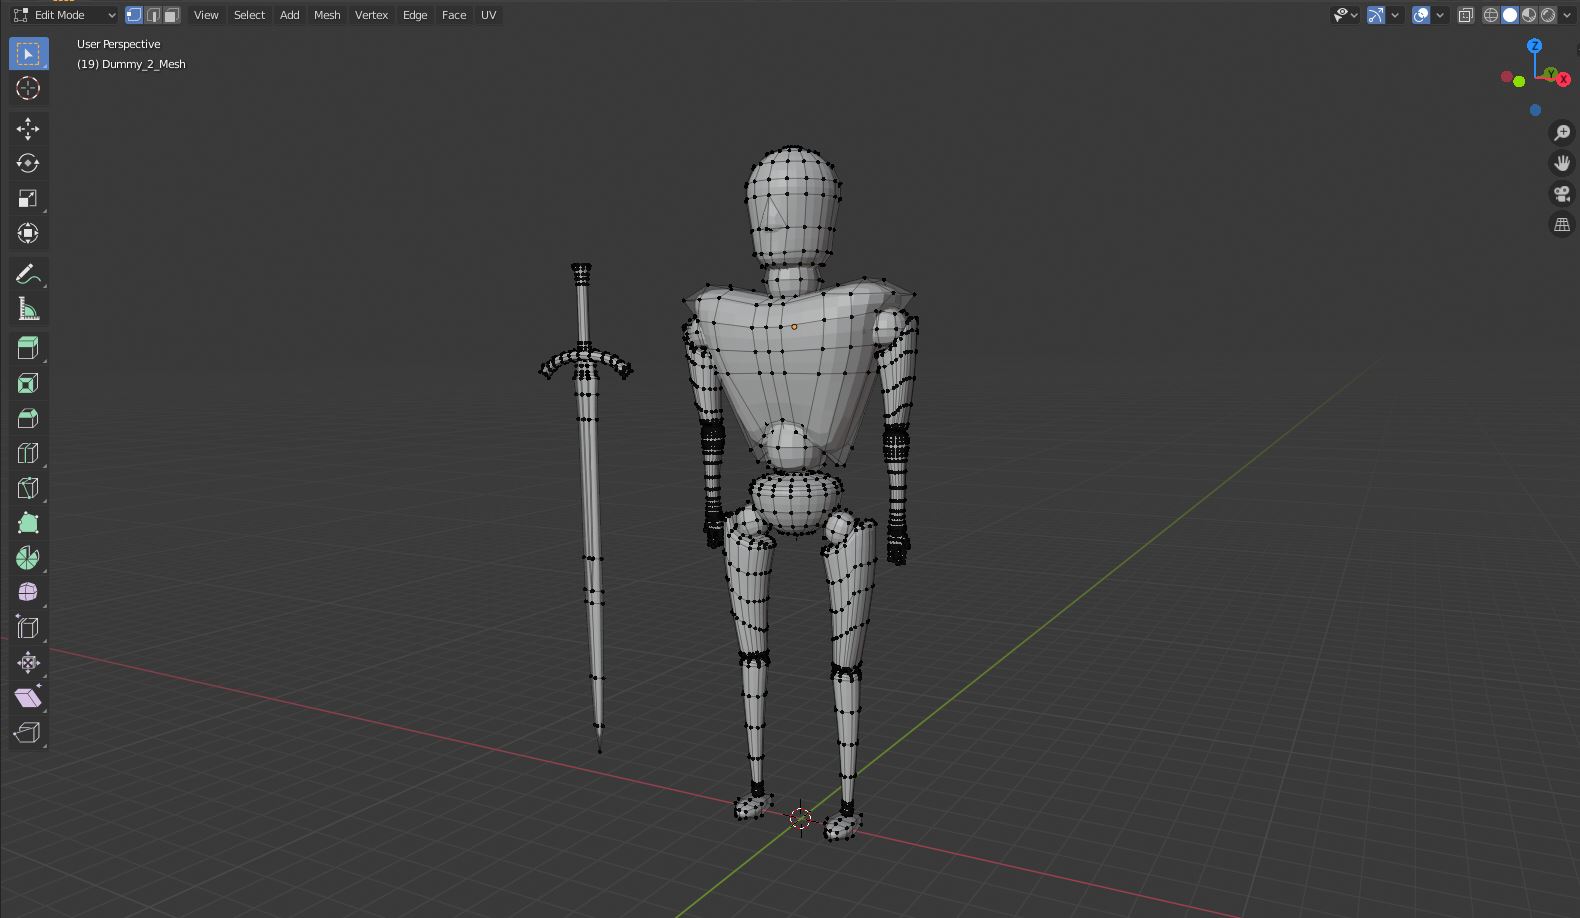Click the pan hand navigation button
Image resolution: width=1580 pixels, height=918 pixels.
point(1562,163)
